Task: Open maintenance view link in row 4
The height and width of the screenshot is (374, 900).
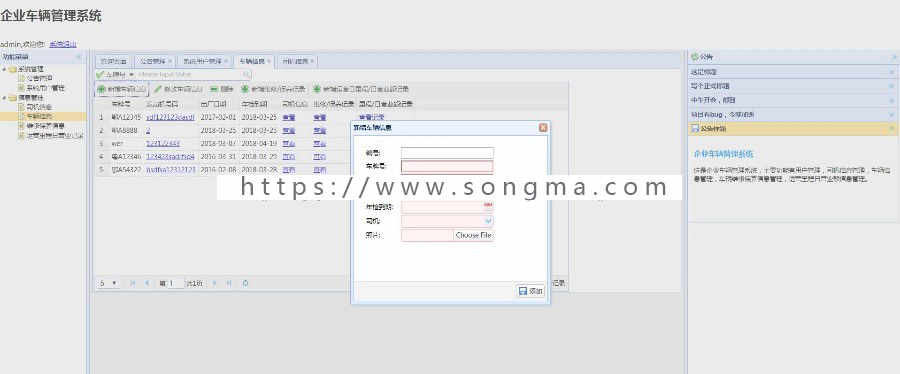Action: (320, 157)
